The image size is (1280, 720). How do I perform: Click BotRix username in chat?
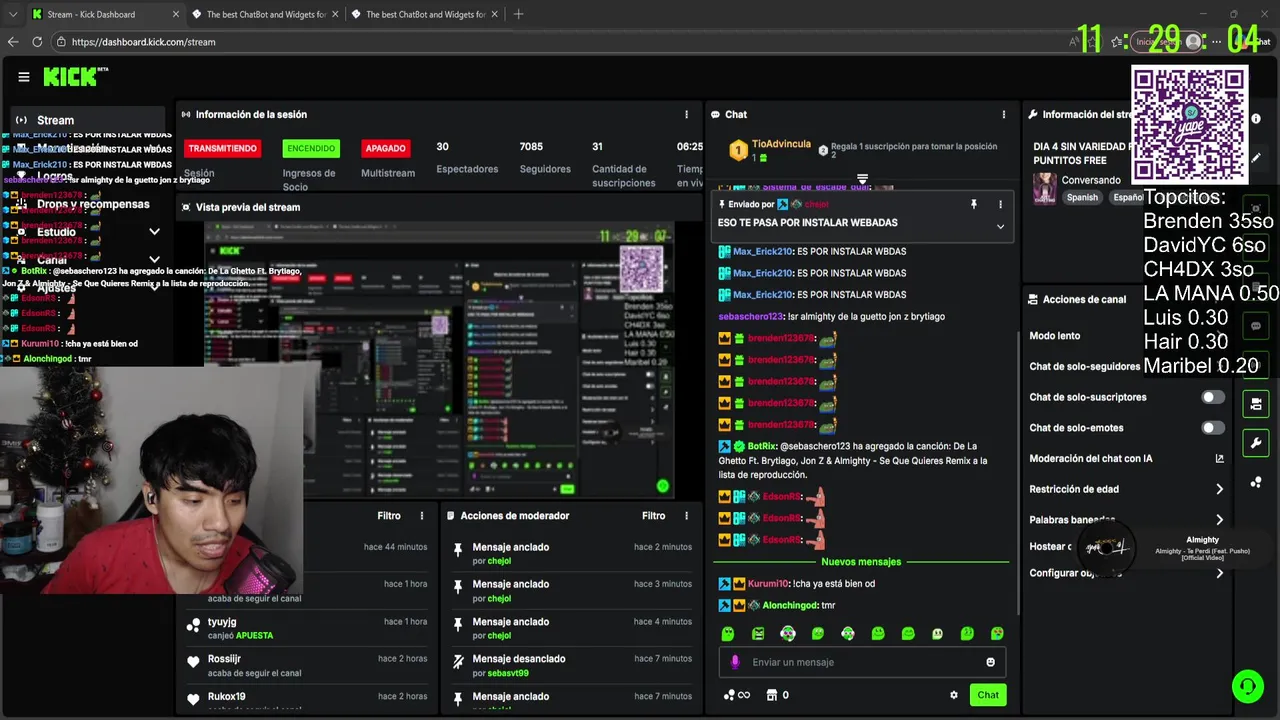click(x=762, y=446)
